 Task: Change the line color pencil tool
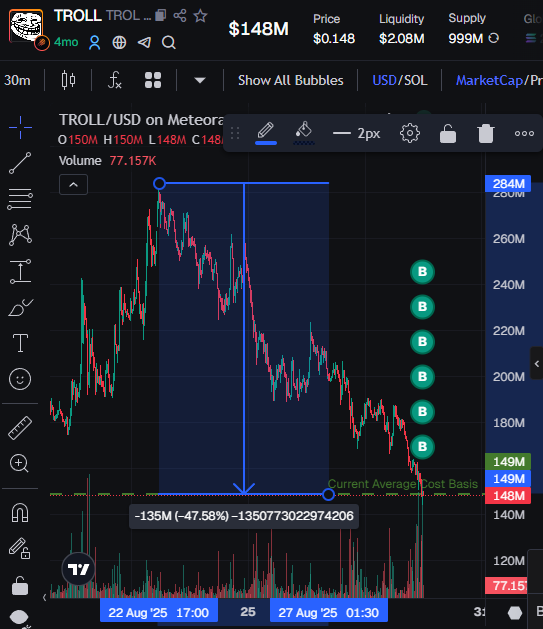point(266,133)
